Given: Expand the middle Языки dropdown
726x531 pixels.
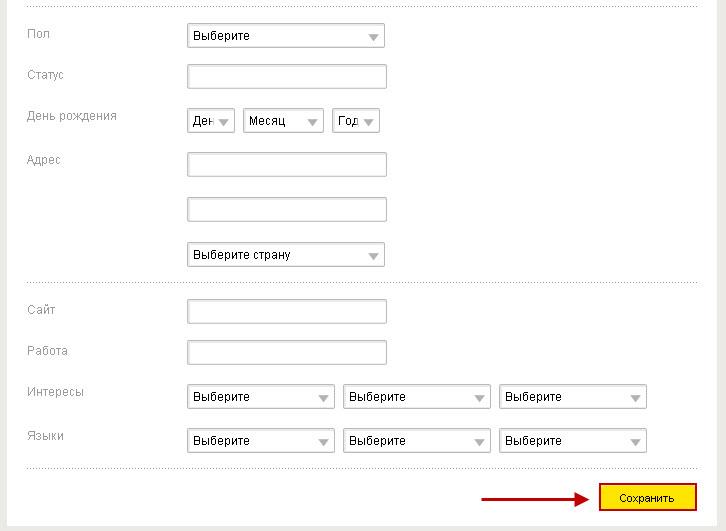Looking at the screenshot, I should pos(416,441).
